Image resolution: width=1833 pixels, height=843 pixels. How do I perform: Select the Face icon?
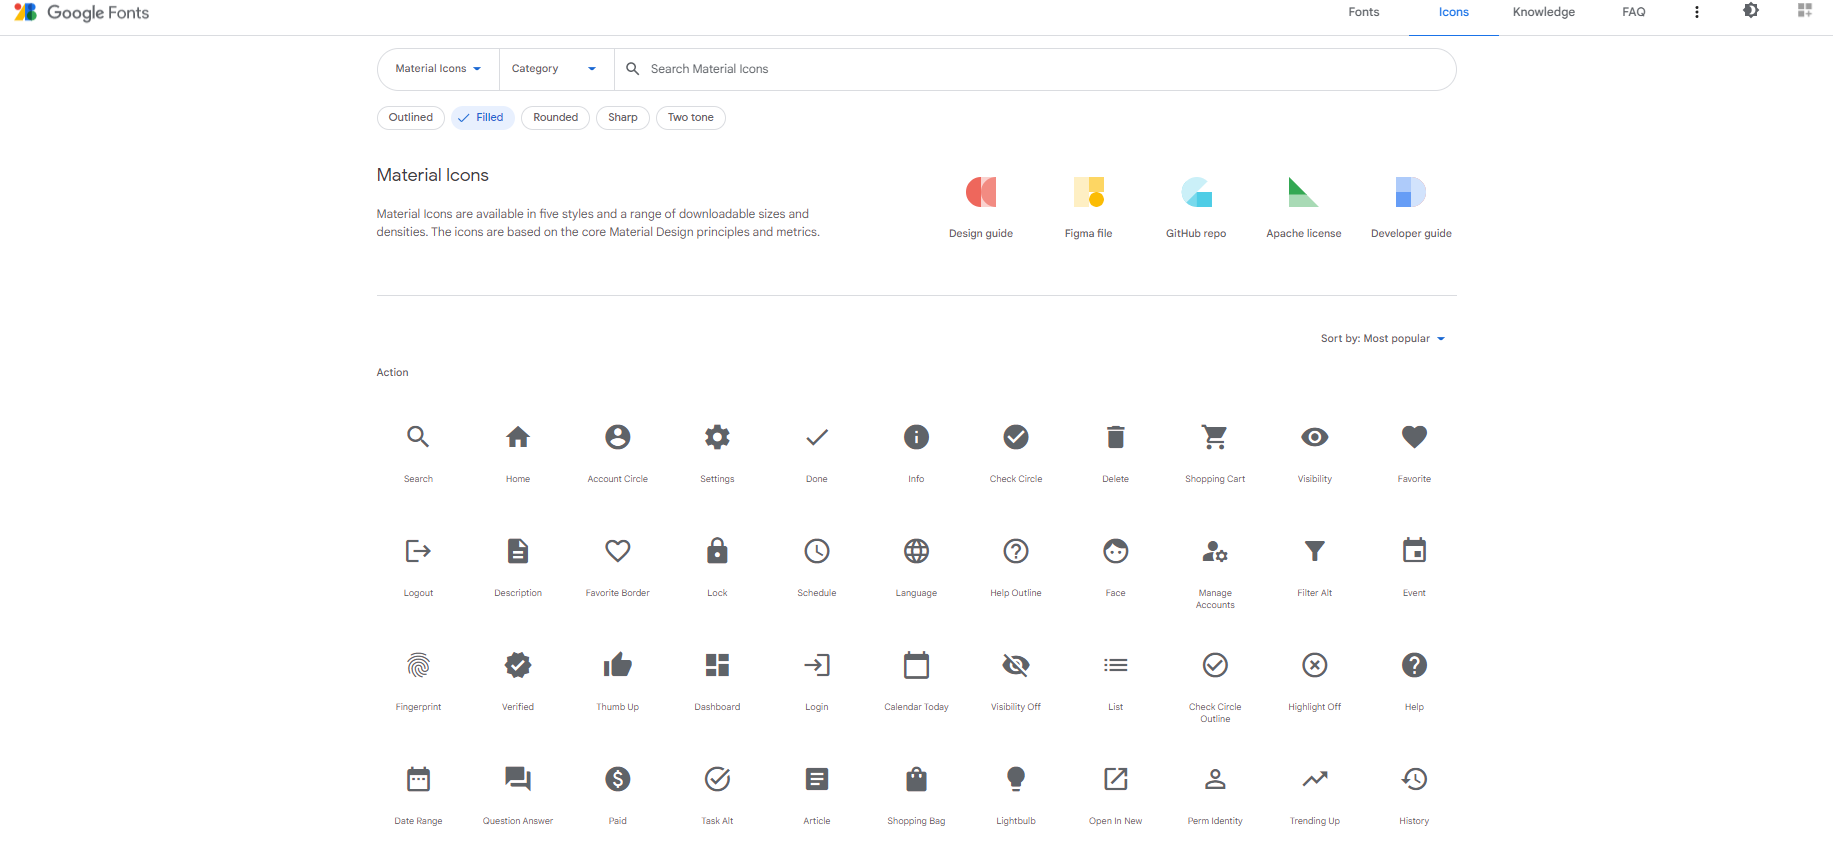tap(1116, 551)
